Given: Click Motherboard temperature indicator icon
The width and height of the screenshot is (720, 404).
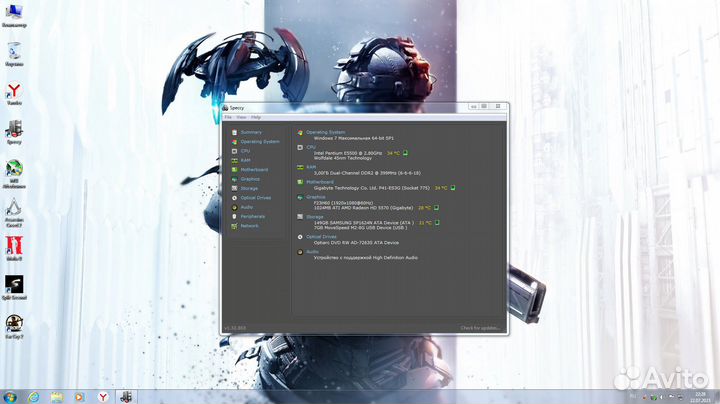Looking at the screenshot, I should click(x=453, y=188).
